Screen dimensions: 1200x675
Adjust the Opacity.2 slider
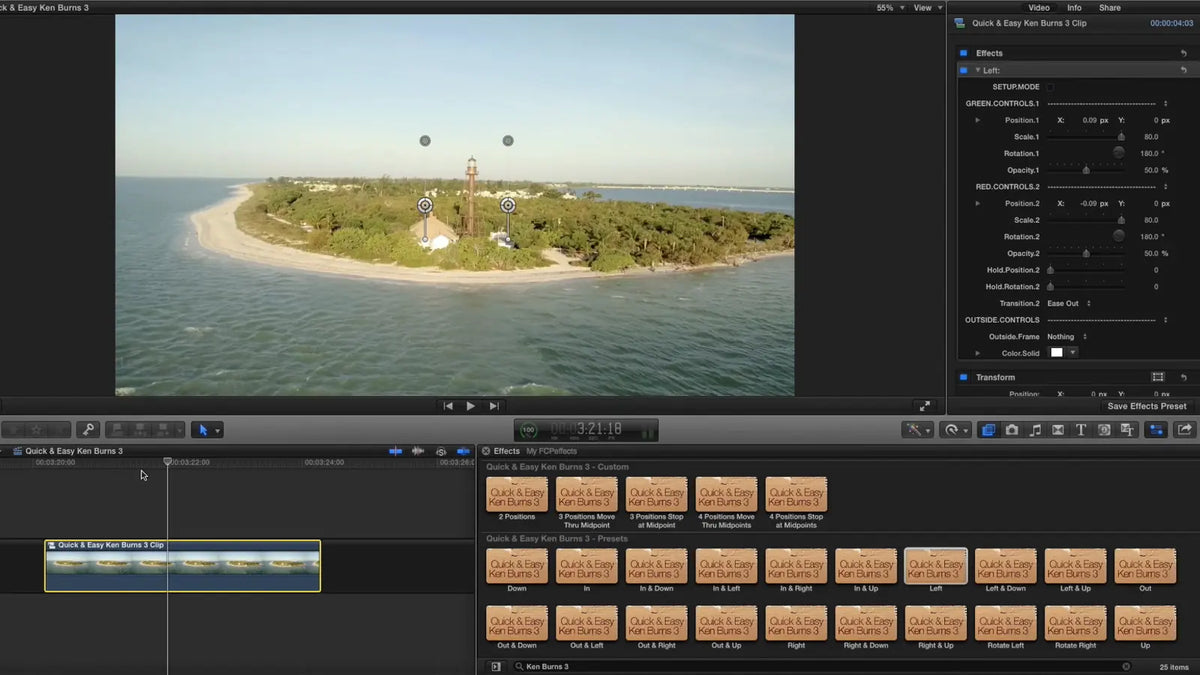[x=1085, y=253]
